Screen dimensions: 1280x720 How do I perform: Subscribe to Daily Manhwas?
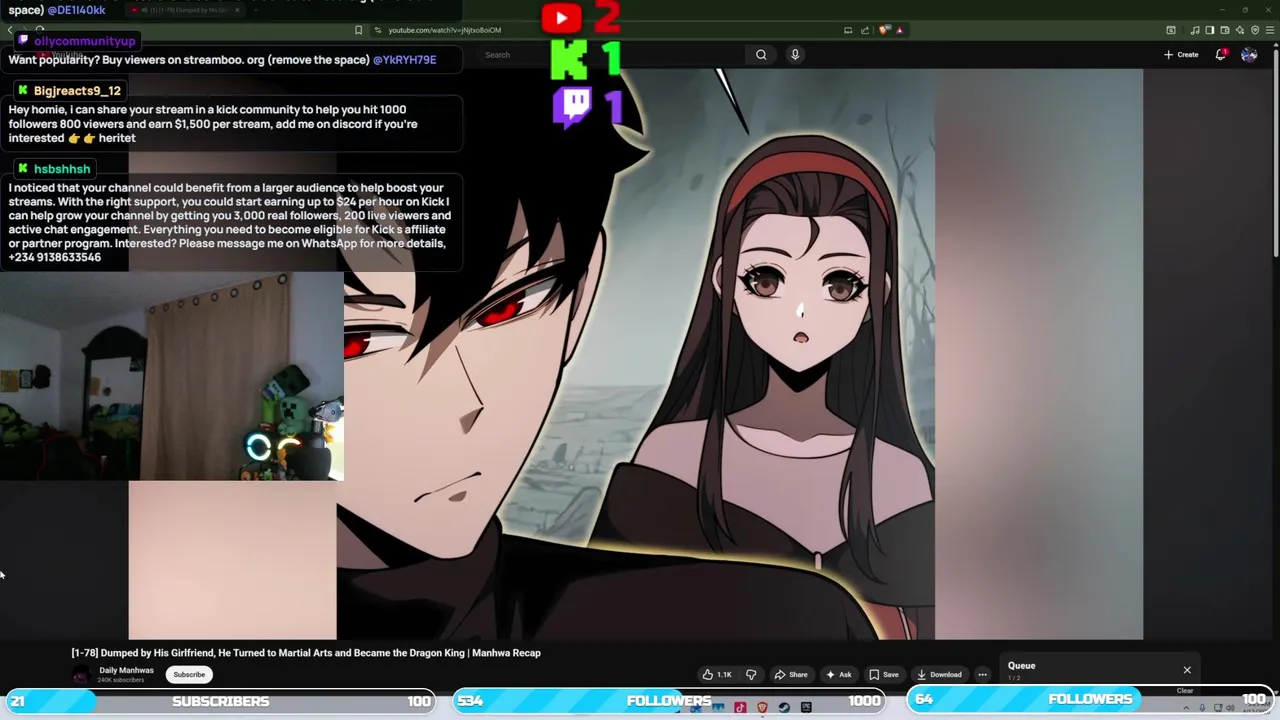(189, 675)
